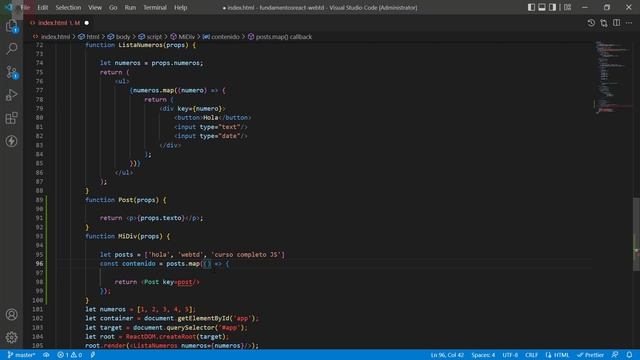Viewport: 640px width, 360px height.
Task: Open the Accounts menu icon
Action: tap(11, 315)
